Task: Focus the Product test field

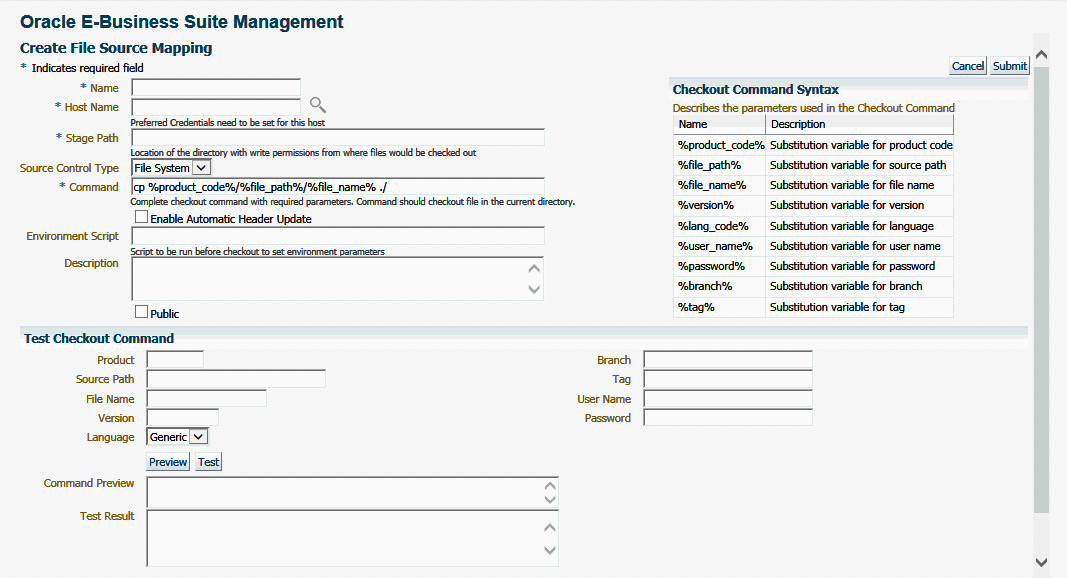Action: [175, 359]
